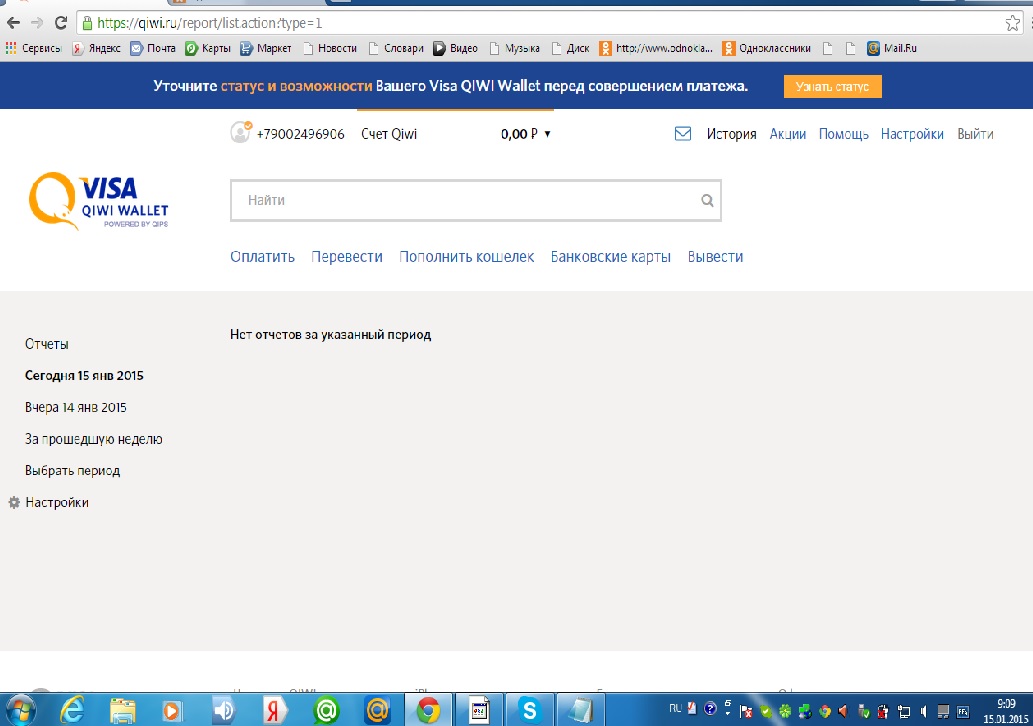Click the network connection tray icon
The width and height of the screenshot is (1033, 726).
[x=904, y=712]
